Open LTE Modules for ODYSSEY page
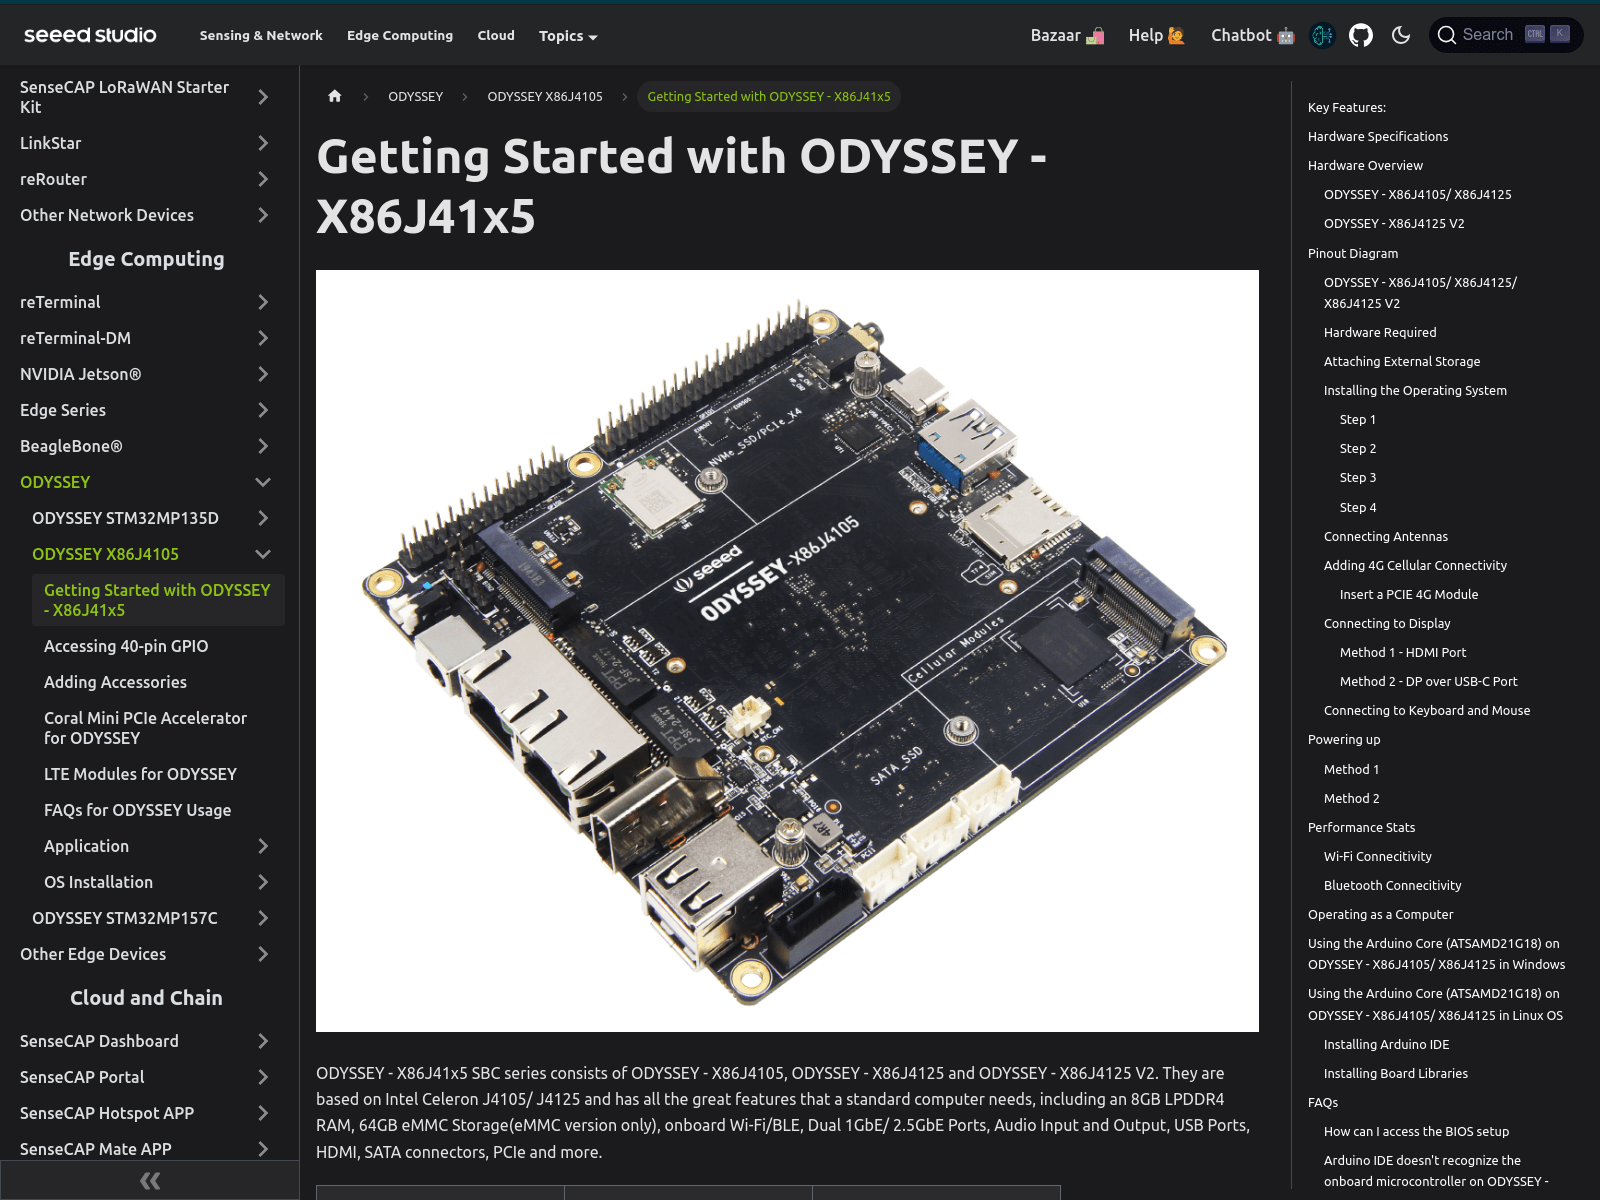Image resolution: width=1600 pixels, height=1200 pixels. (x=140, y=774)
